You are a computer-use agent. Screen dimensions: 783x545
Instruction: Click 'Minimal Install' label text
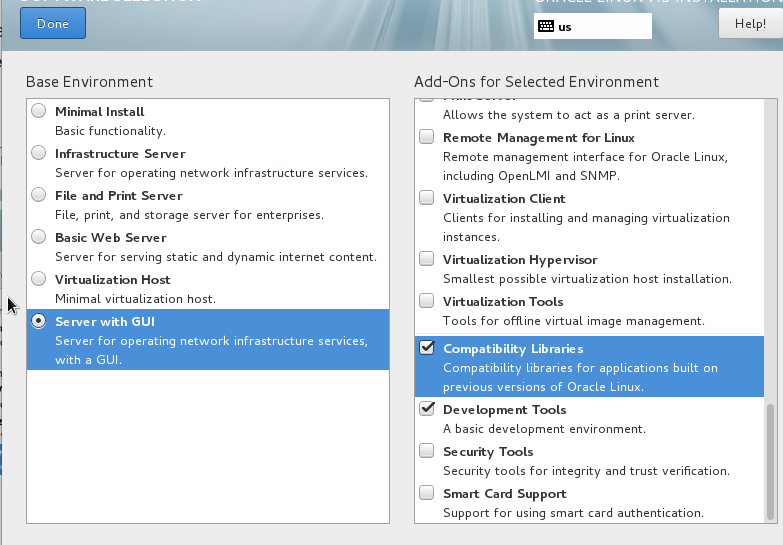(100, 111)
